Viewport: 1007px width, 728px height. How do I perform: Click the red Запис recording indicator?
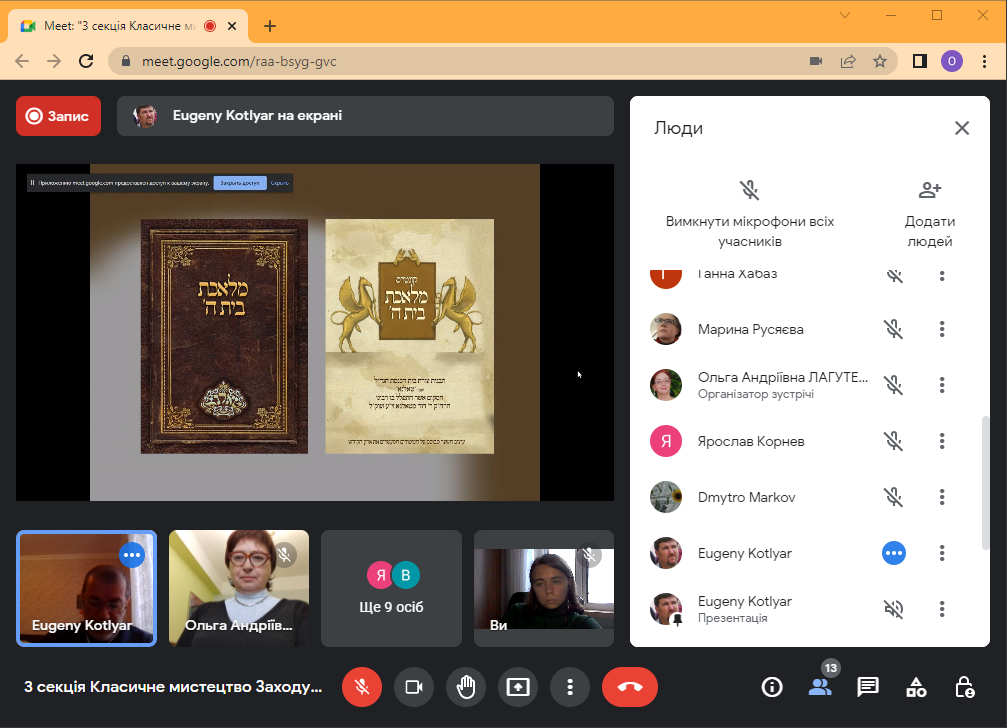point(58,116)
